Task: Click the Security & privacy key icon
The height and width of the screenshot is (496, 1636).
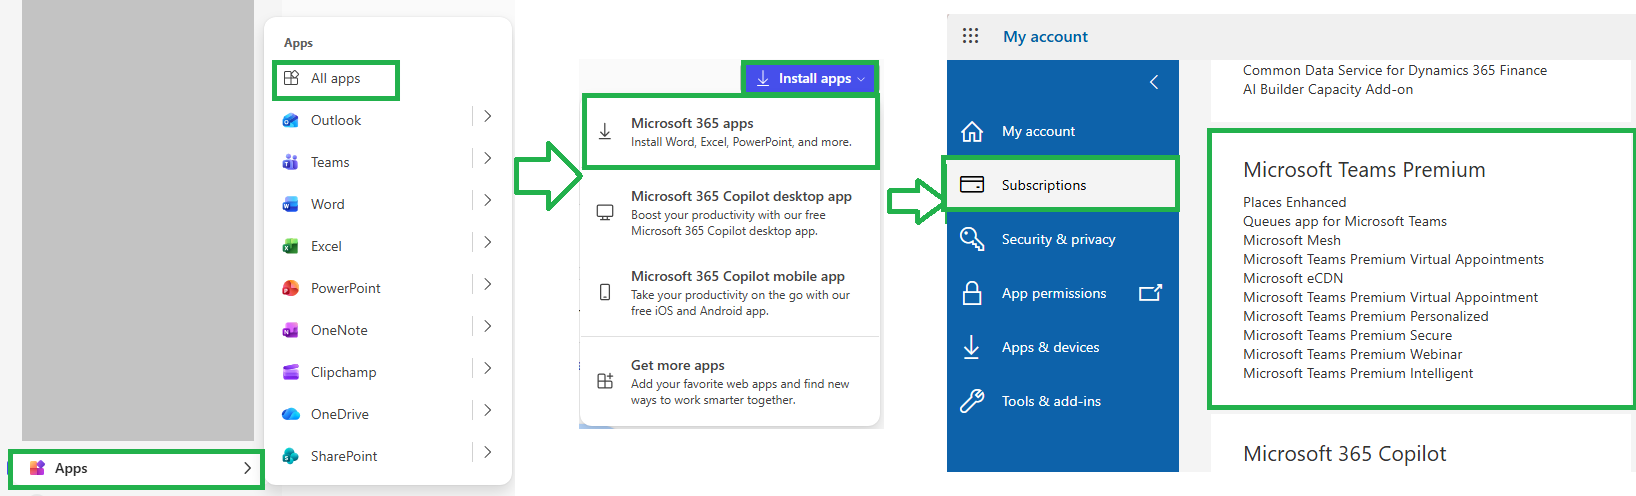Action: (972, 239)
